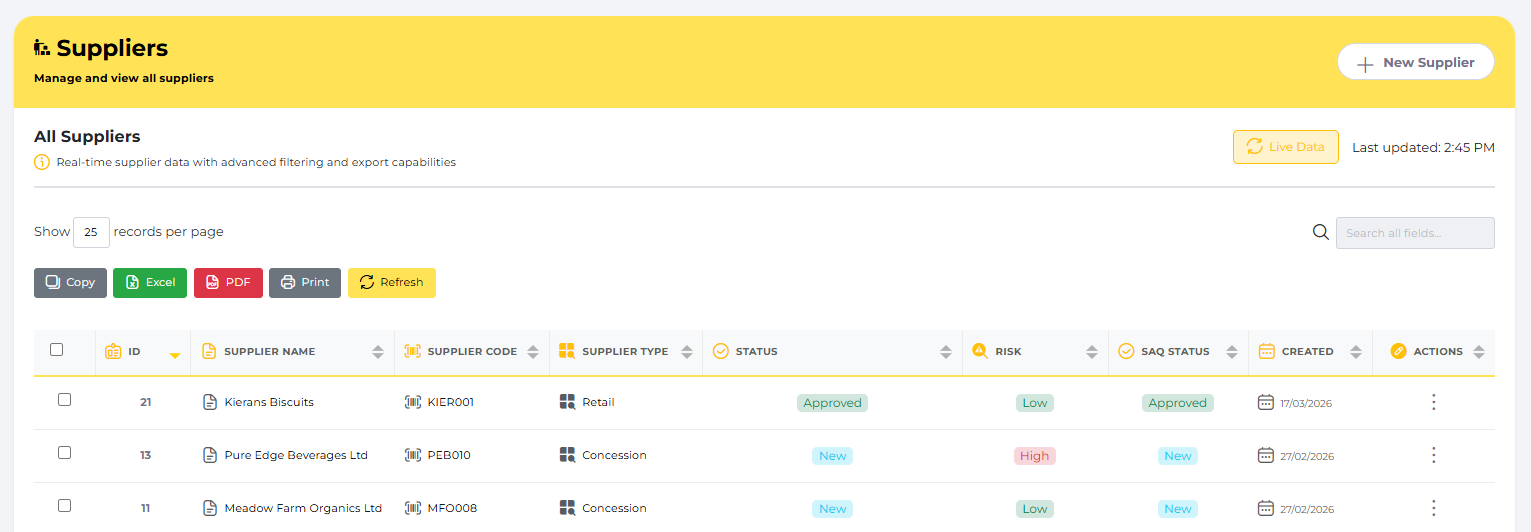This screenshot has width=1531, height=532.
Task: Click the ID value 13
Action: click(145, 455)
